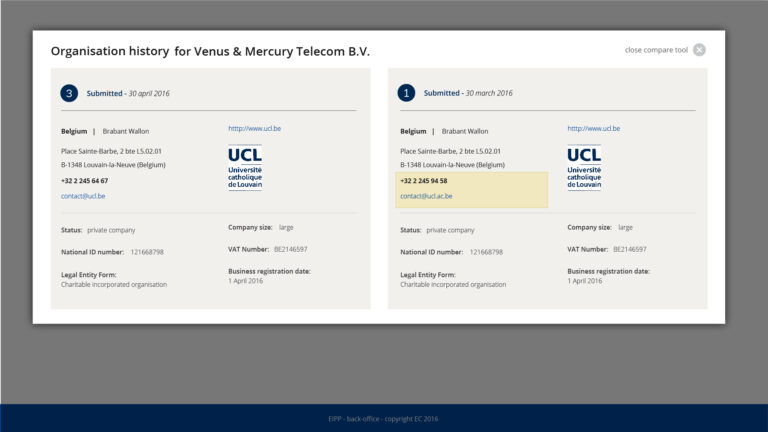Click 'Status: private company' in version 1 panel
The width and height of the screenshot is (768, 432).
tap(437, 230)
